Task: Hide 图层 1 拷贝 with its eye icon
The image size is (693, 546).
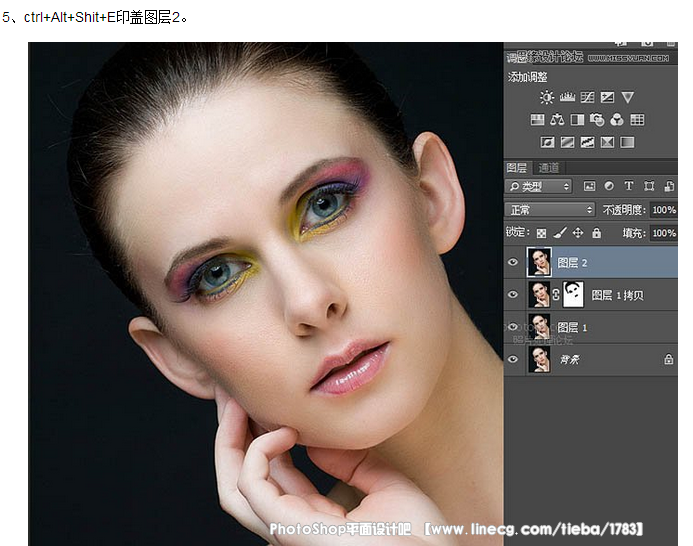Action: tap(513, 294)
